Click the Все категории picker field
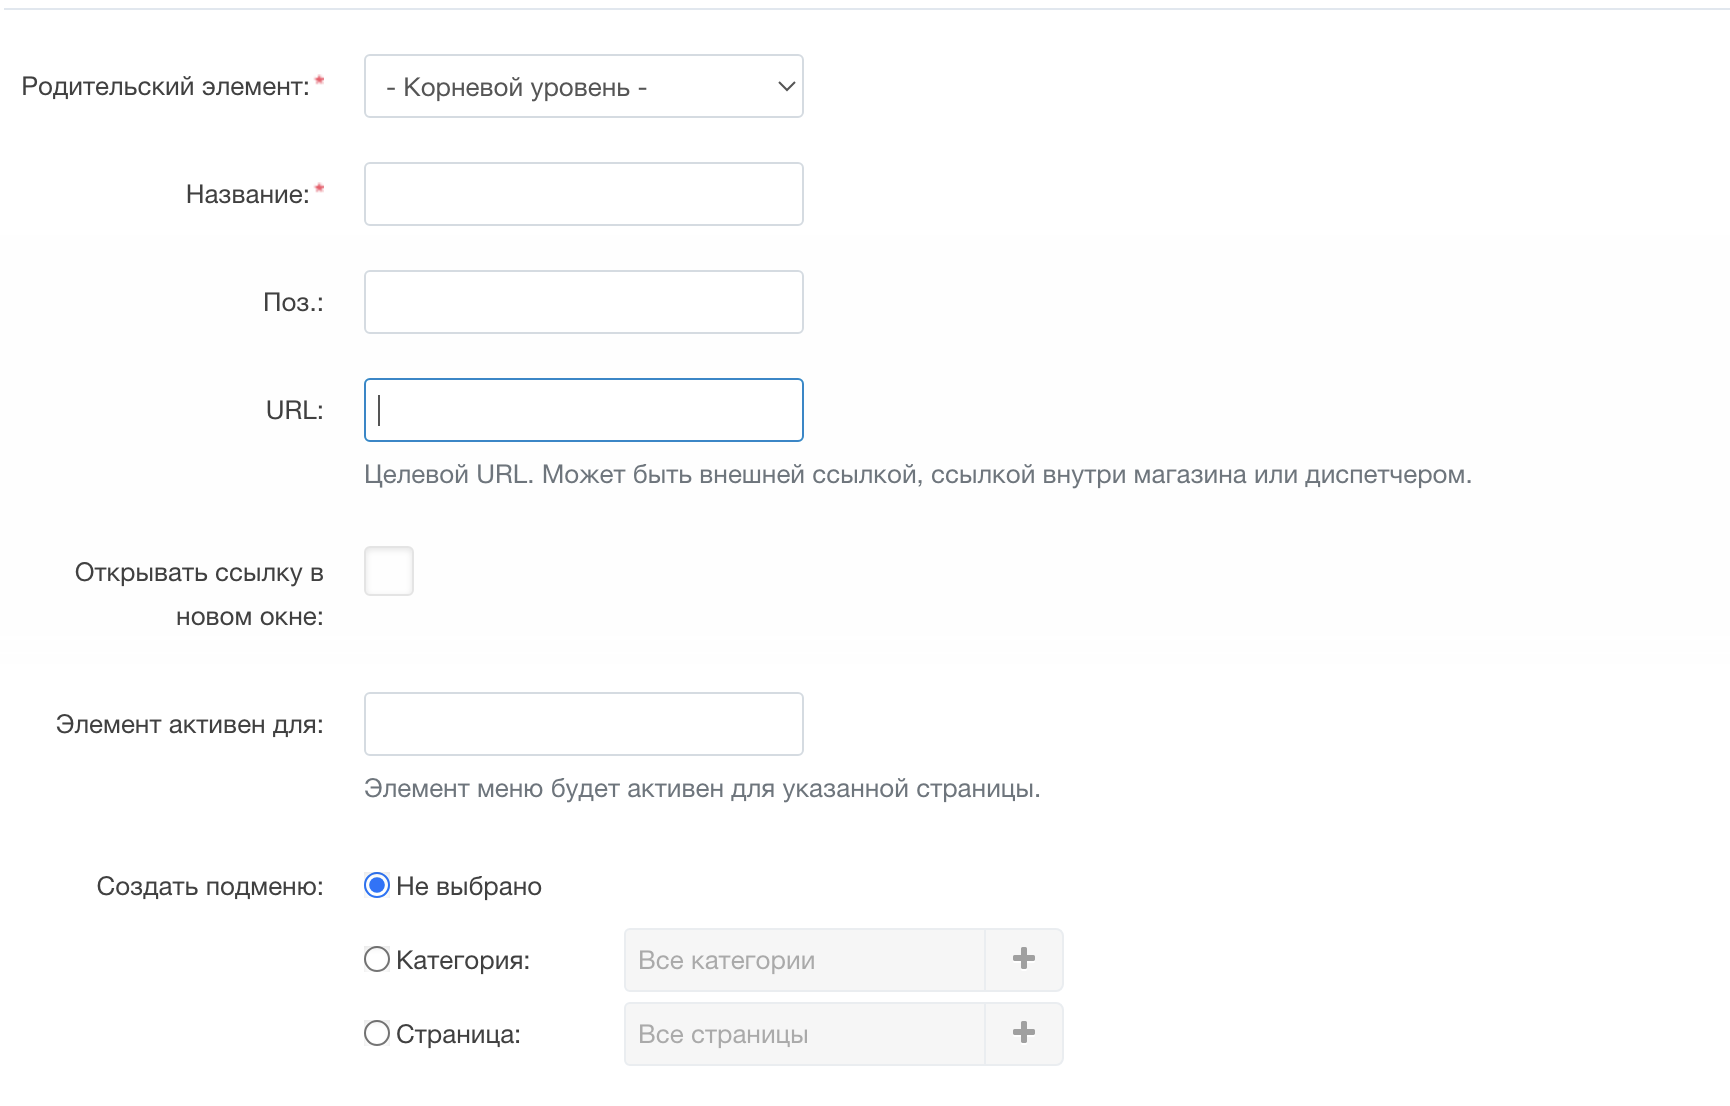The image size is (1730, 1106). (805, 960)
